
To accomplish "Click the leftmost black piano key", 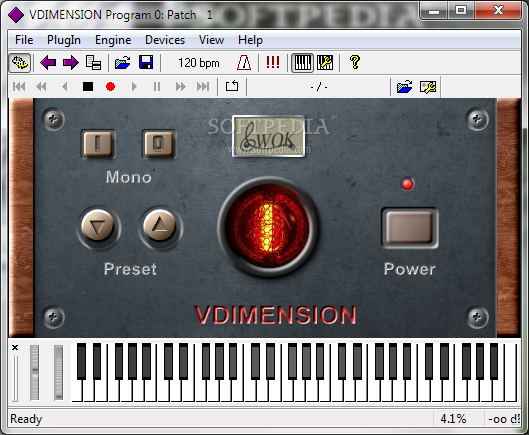I will coord(81,361).
